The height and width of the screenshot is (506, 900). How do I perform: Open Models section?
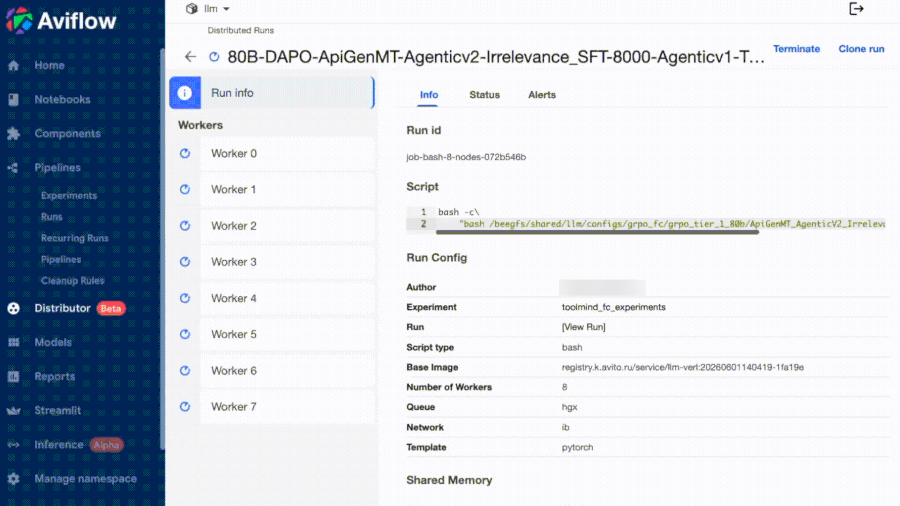[x=53, y=342]
